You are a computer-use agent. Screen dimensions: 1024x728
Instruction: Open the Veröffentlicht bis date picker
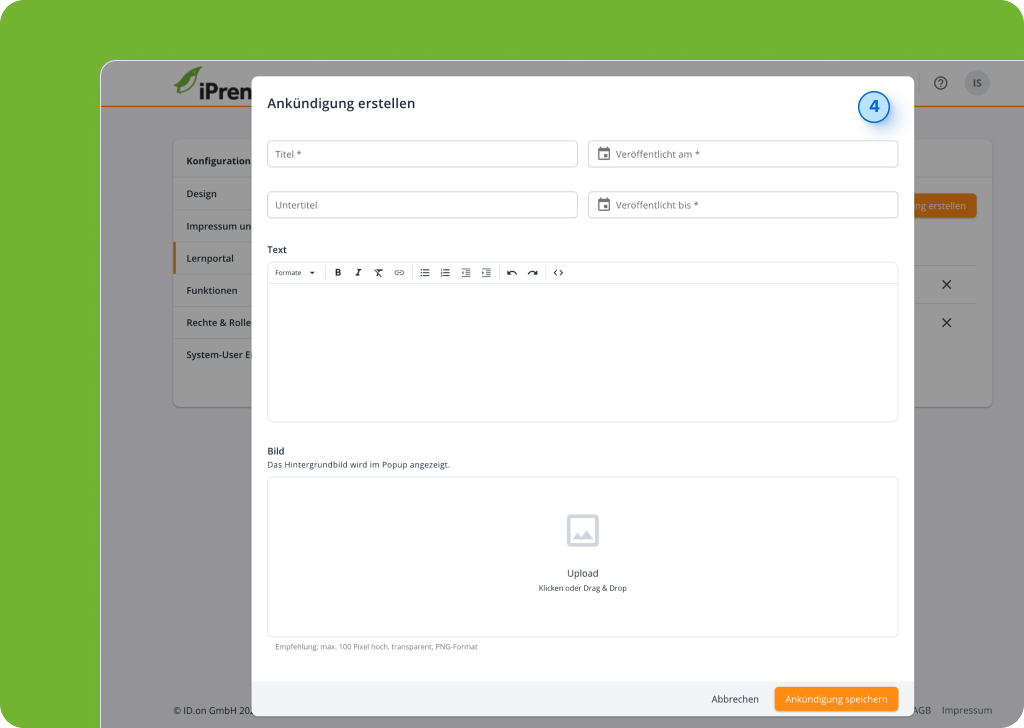coord(604,205)
